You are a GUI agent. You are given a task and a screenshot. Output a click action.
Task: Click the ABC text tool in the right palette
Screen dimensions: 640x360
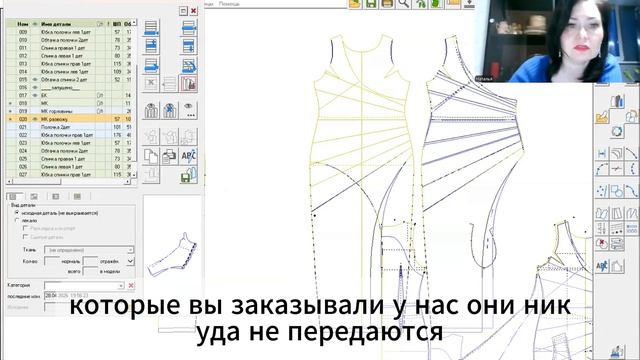tap(602, 266)
